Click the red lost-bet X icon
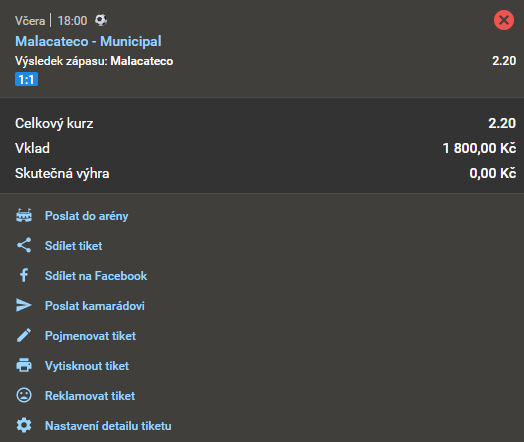This screenshot has height=442, width=524. point(504,20)
